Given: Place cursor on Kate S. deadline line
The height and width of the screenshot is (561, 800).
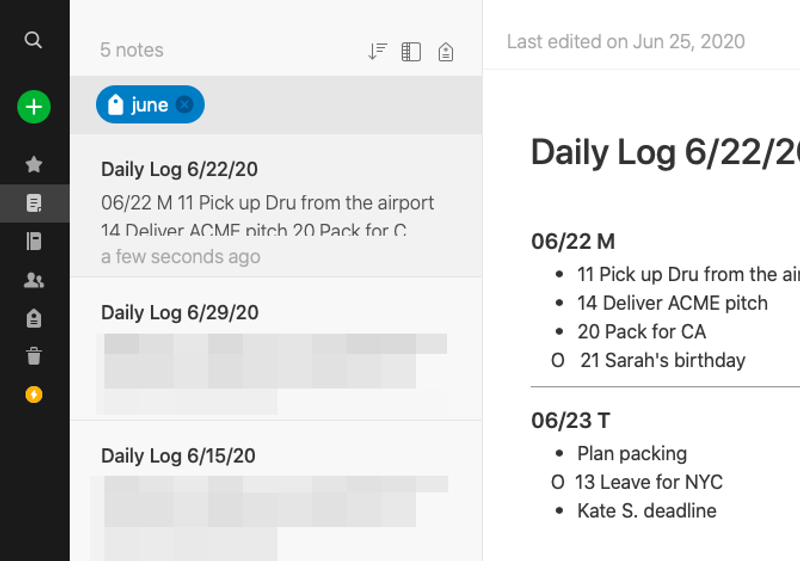Looking at the screenshot, I should (x=647, y=511).
